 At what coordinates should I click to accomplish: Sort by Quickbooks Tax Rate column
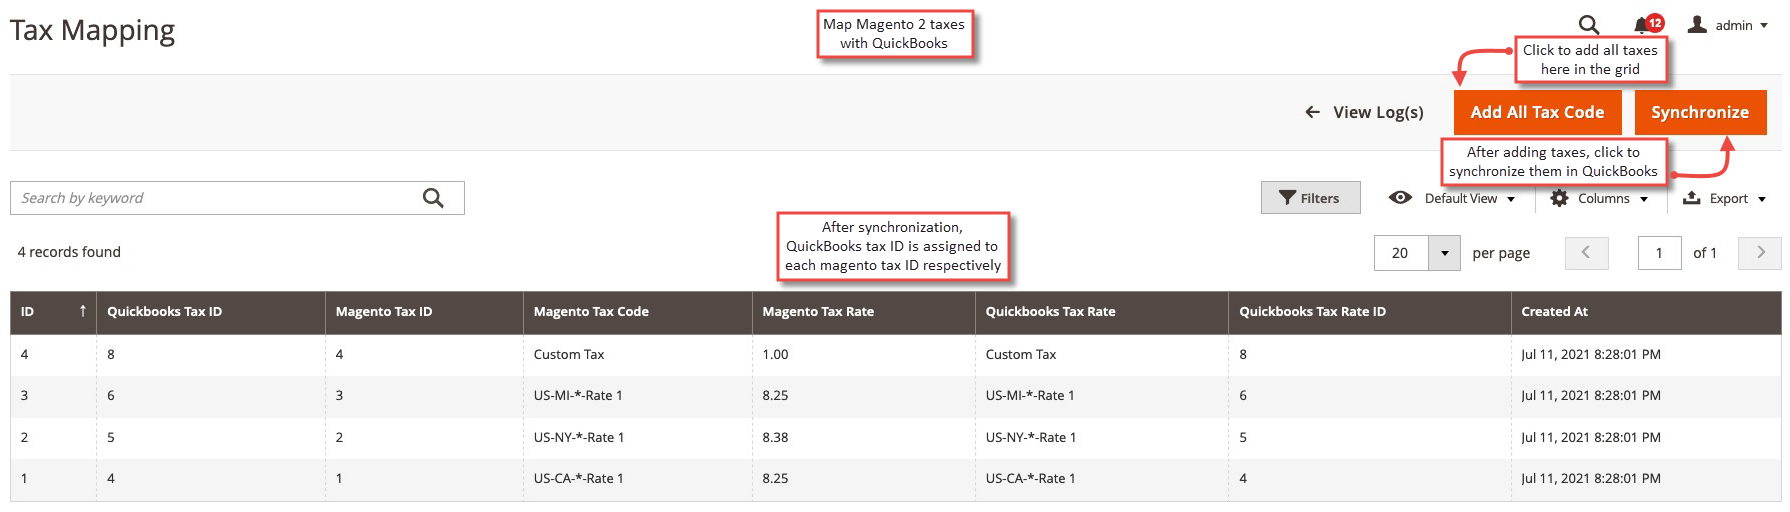tap(1101, 312)
